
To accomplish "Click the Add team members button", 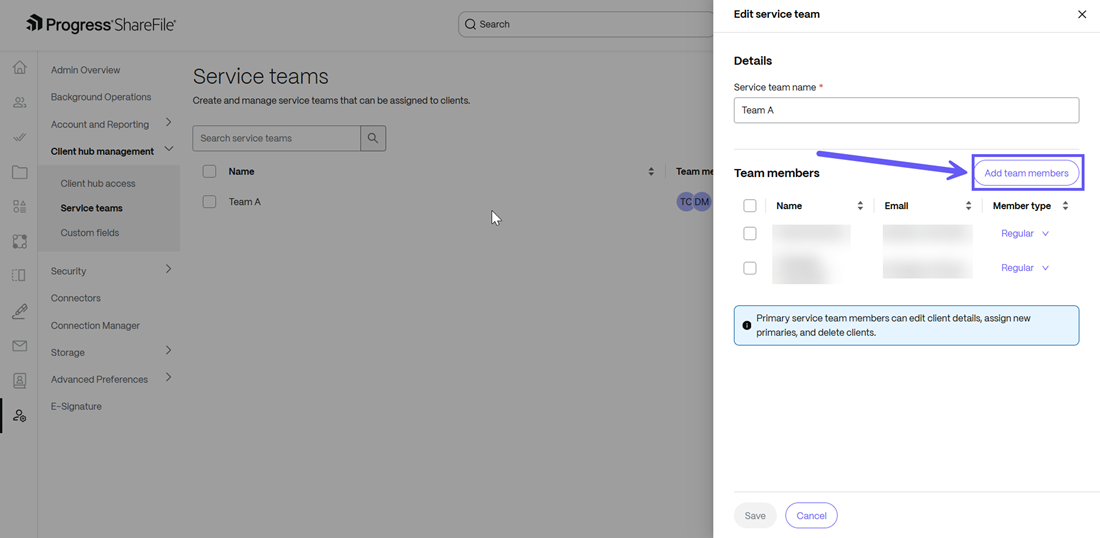I will pyautogui.click(x=1026, y=173).
